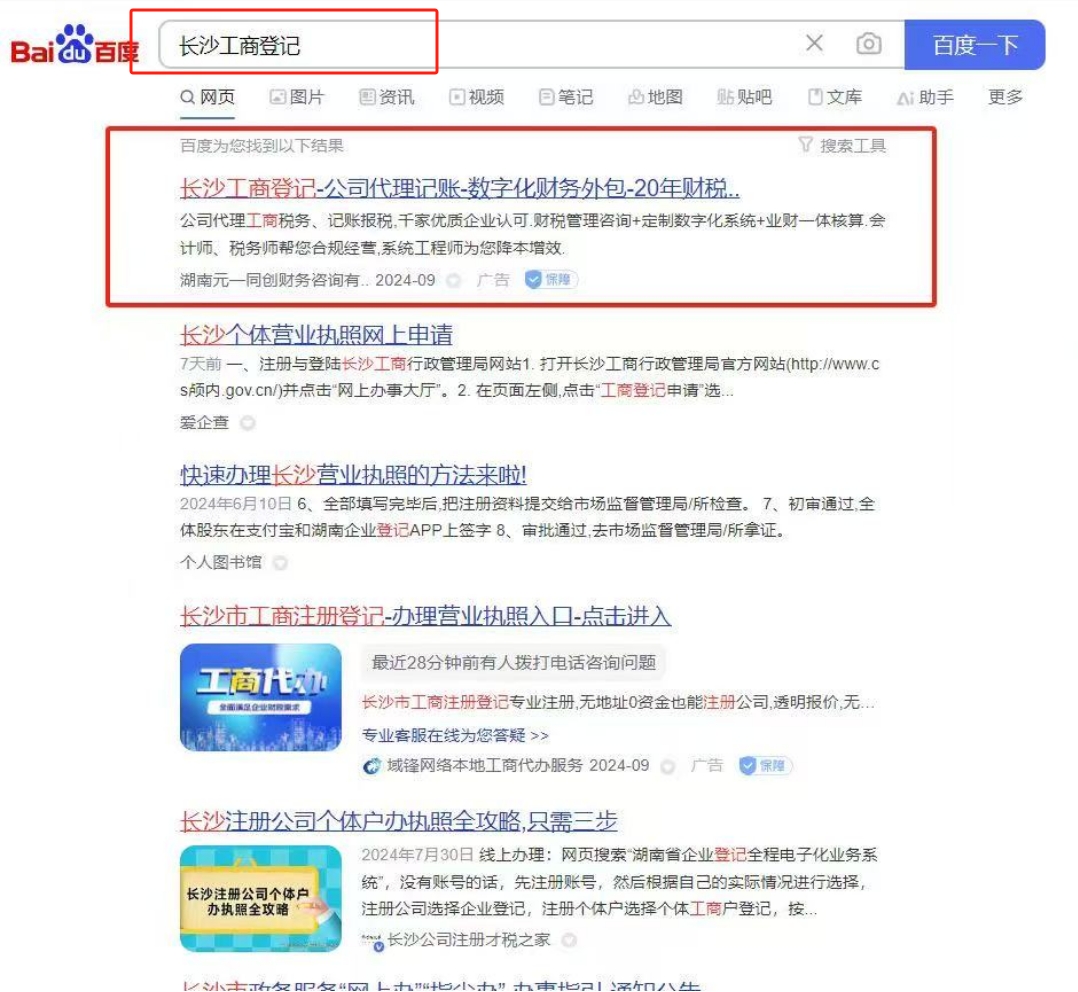
Task: Click 湖南元一同创财务咨询 source name
Action: pos(274,280)
